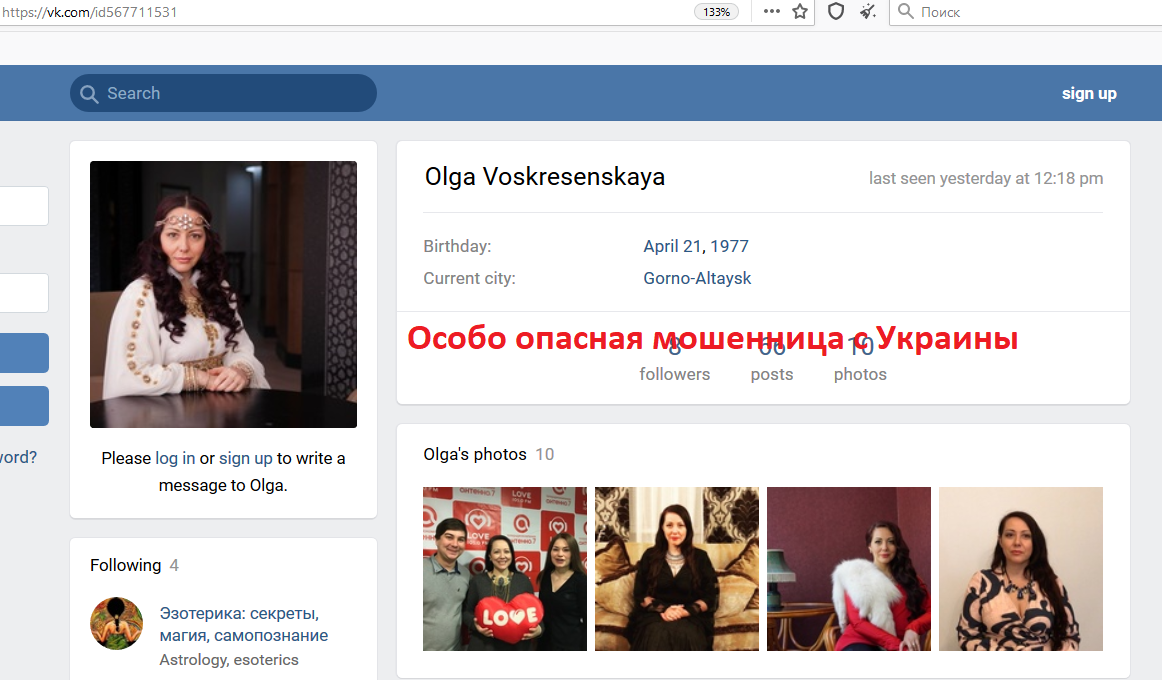Click the sign up link in header
The width and height of the screenshot is (1162, 680).
point(1088,93)
